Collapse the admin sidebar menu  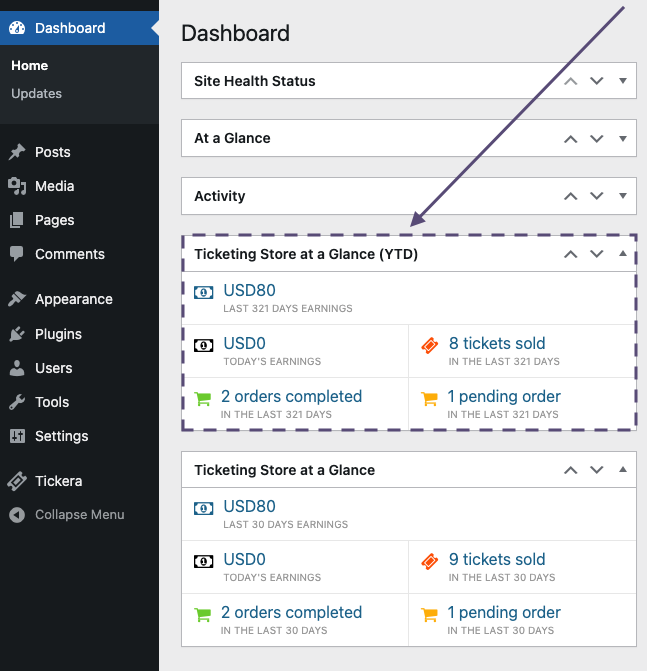coord(79,514)
